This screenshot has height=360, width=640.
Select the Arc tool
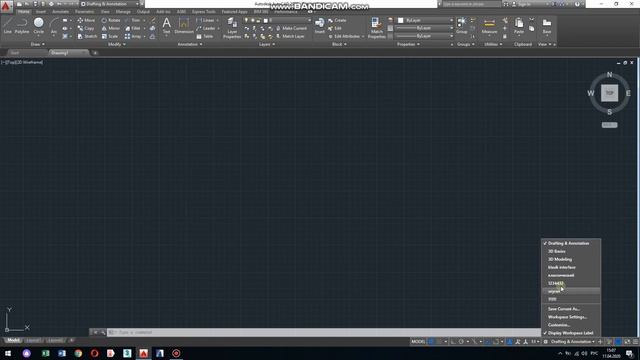tap(53, 26)
